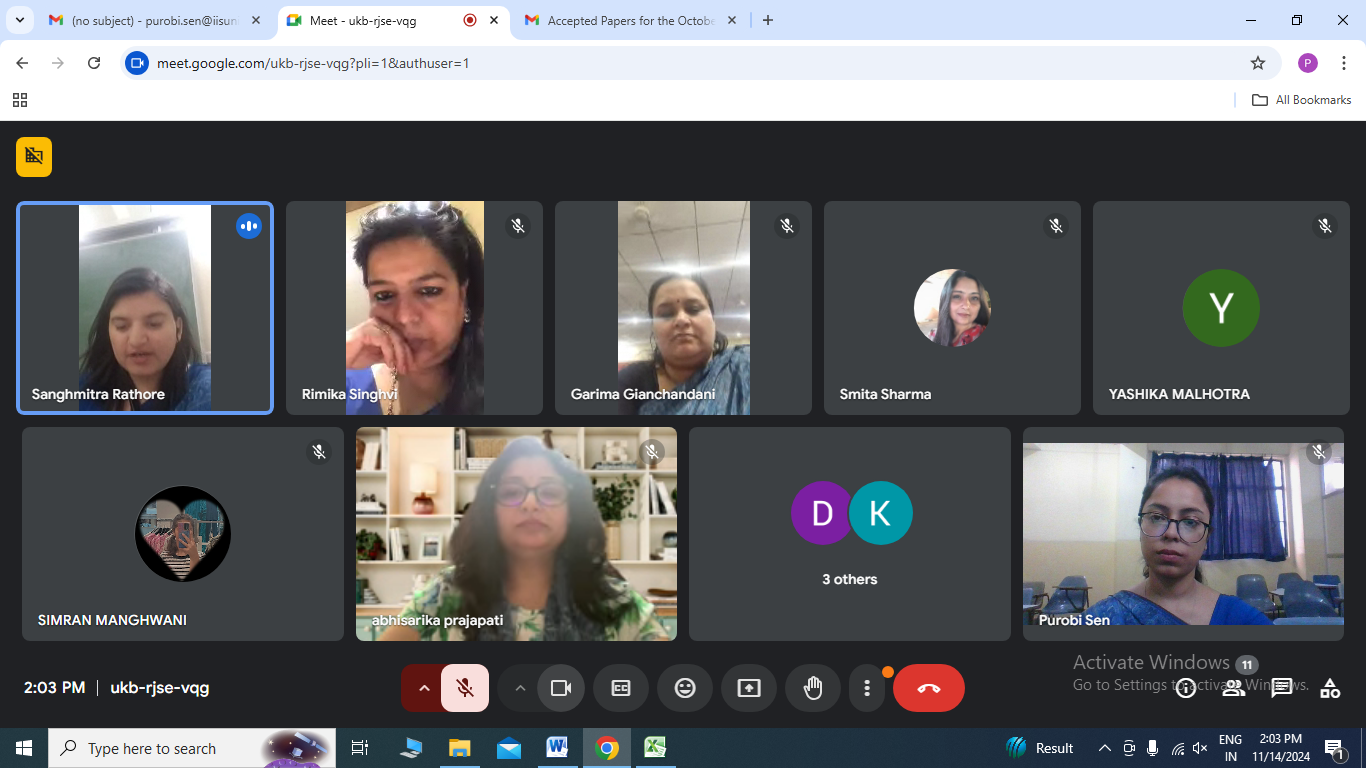
Task: Expand audio settings arrow beside microphone
Action: [424, 688]
